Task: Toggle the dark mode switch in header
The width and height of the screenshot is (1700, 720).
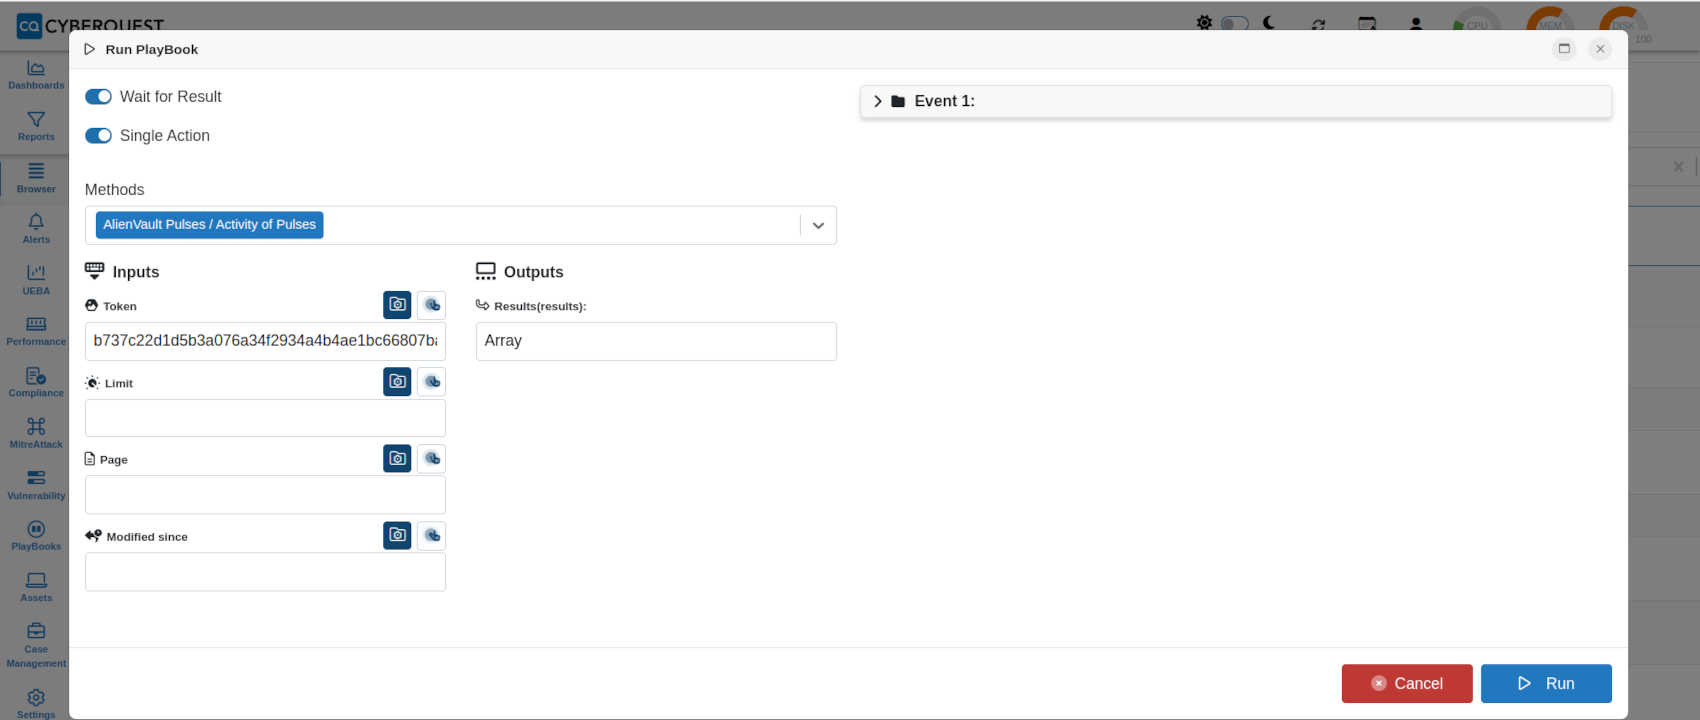Action: (1235, 23)
